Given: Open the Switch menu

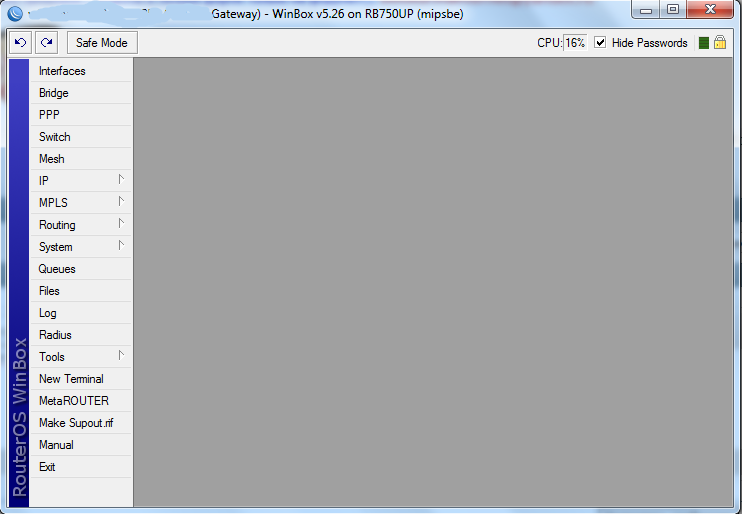Looking at the screenshot, I should pyautogui.click(x=81, y=137).
